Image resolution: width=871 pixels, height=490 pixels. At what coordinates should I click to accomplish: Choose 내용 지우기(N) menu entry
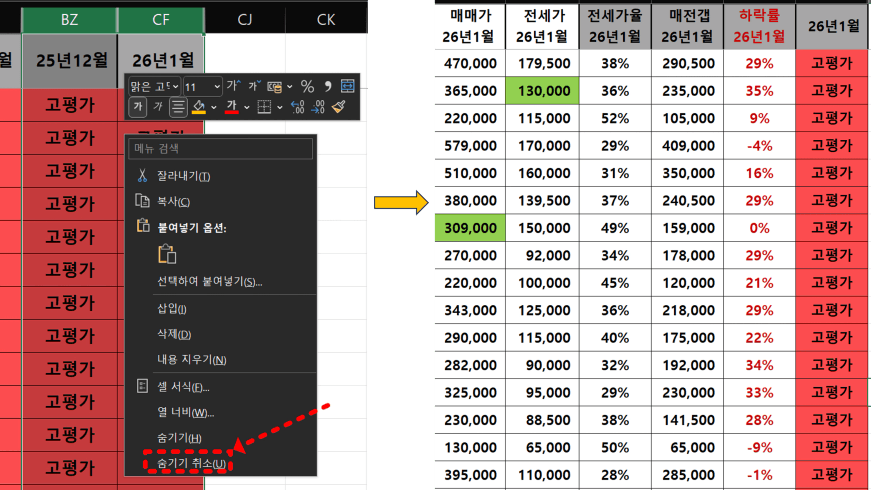(192, 359)
